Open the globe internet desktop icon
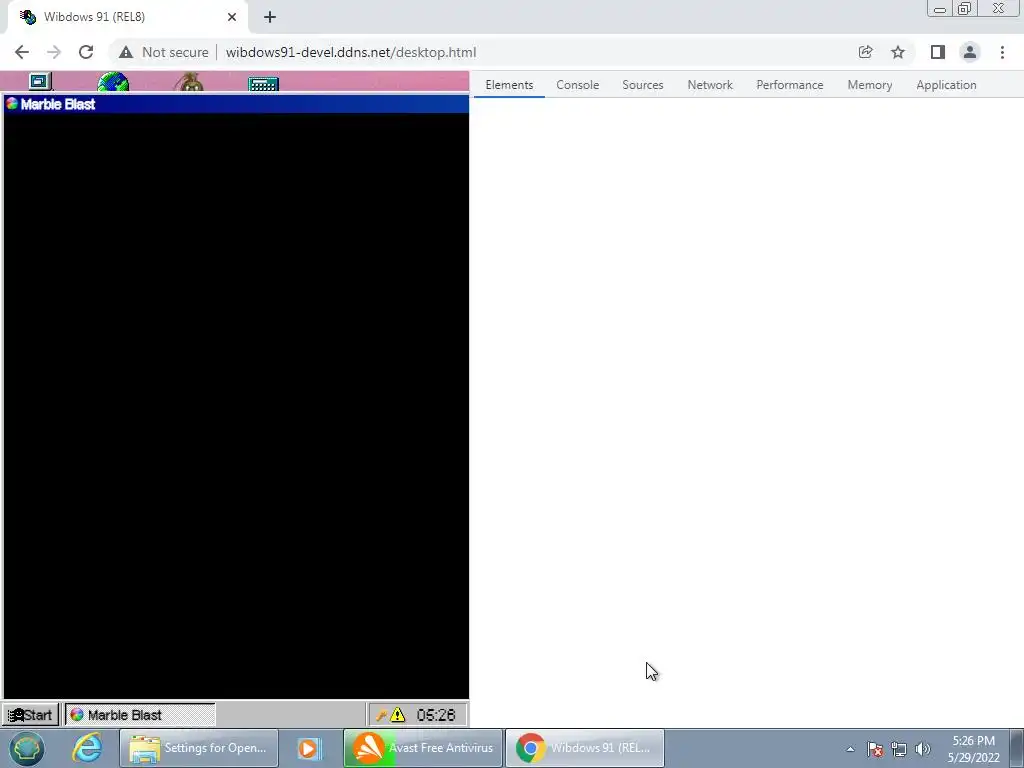This screenshot has height=768, width=1024. [113, 82]
